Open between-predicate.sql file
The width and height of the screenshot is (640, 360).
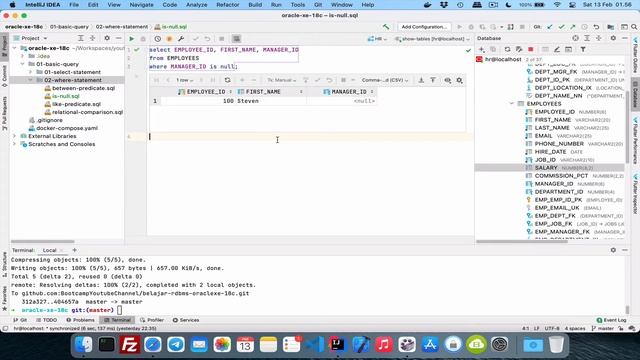point(83,88)
